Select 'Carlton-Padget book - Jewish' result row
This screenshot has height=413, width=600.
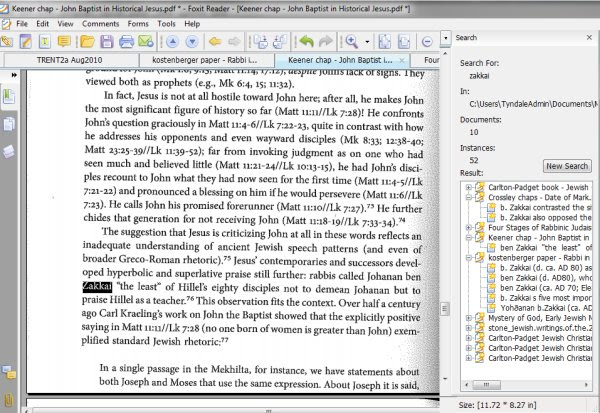(x=538, y=187)
